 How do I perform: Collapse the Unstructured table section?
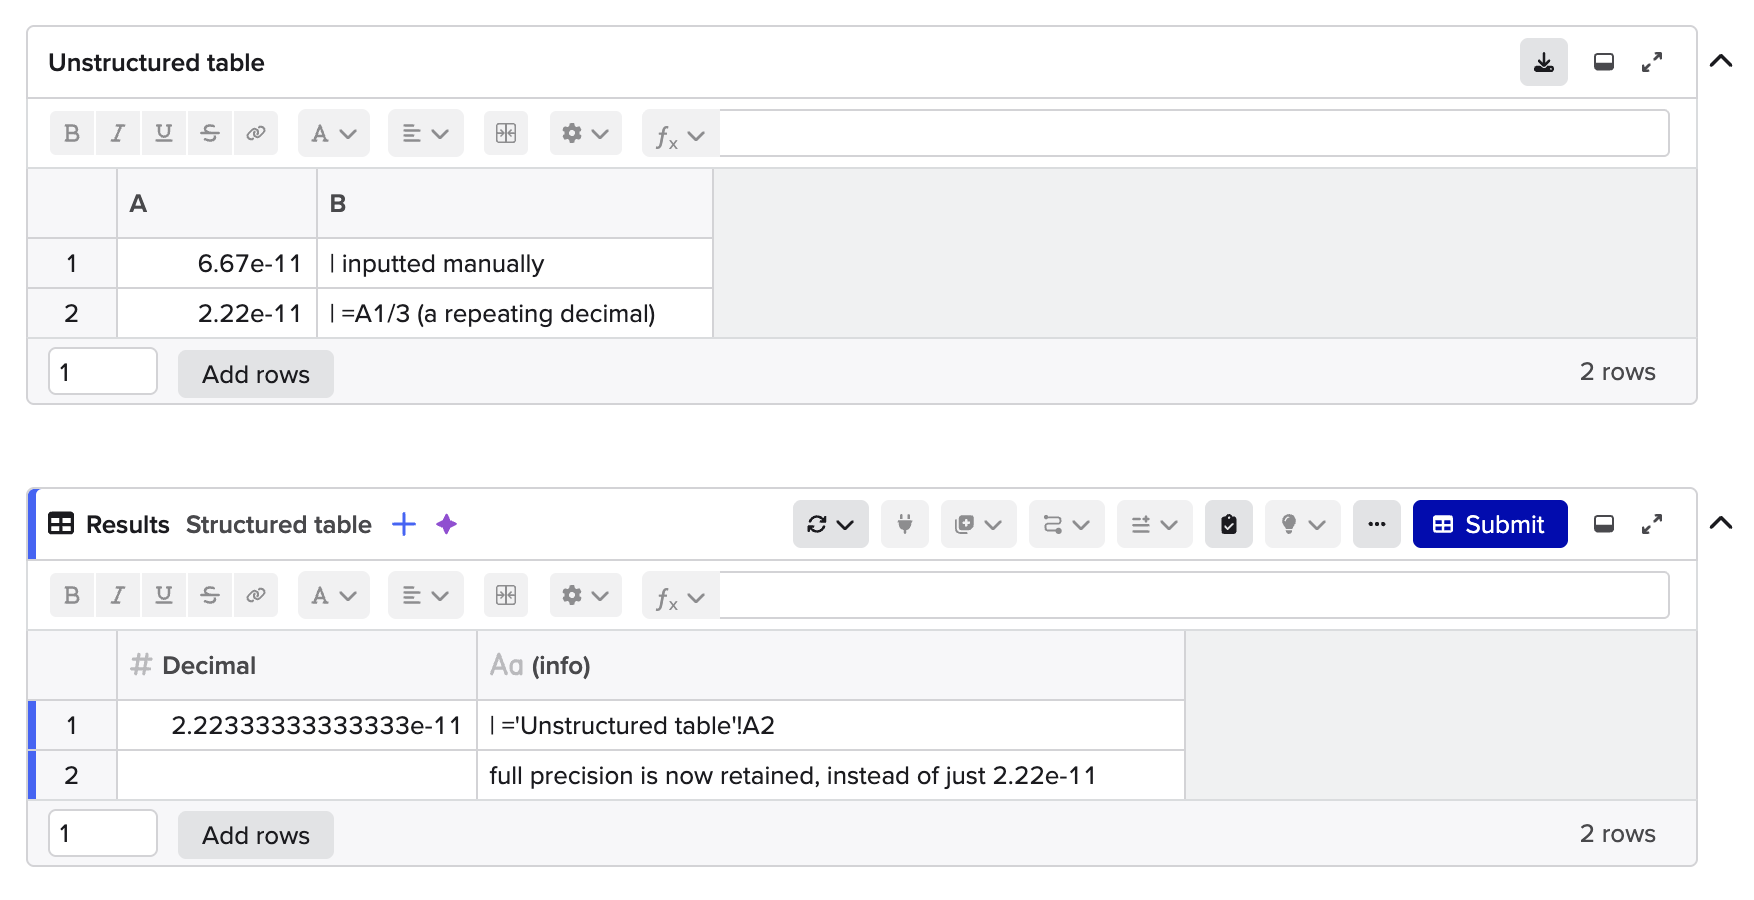(1720, 61)
